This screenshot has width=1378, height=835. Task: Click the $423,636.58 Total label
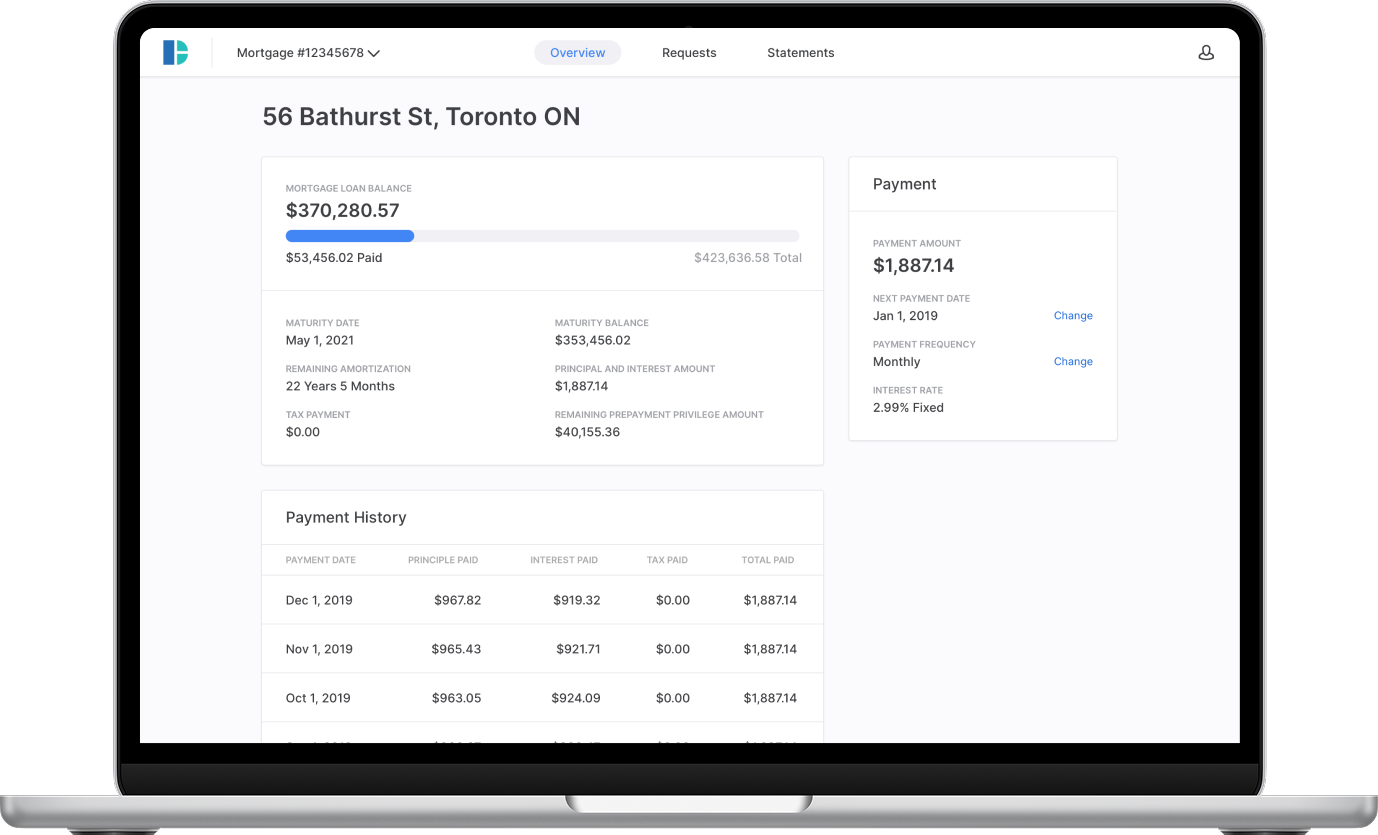tap(748, 258)
